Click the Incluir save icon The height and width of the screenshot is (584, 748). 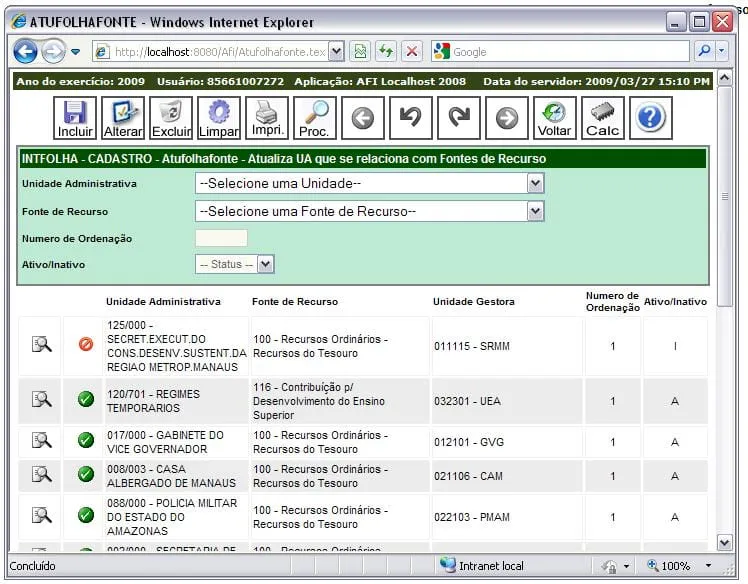(x=75, y=118)
